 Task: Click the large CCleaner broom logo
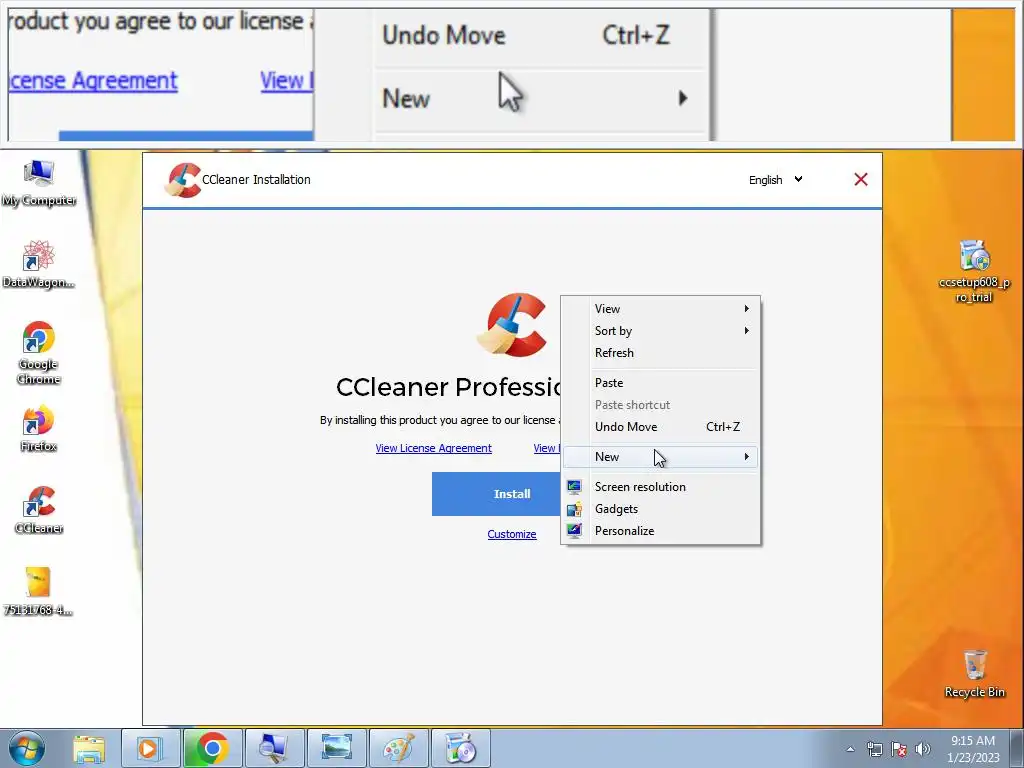[x=512, y=325]
